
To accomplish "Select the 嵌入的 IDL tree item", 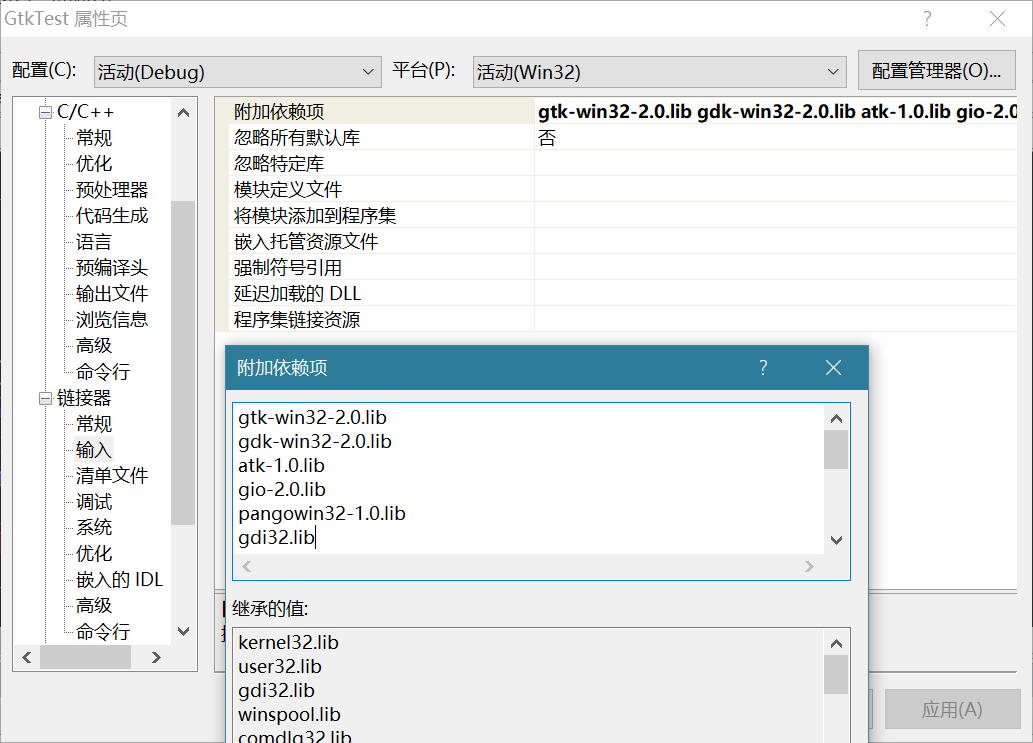I will click(119, 580).
